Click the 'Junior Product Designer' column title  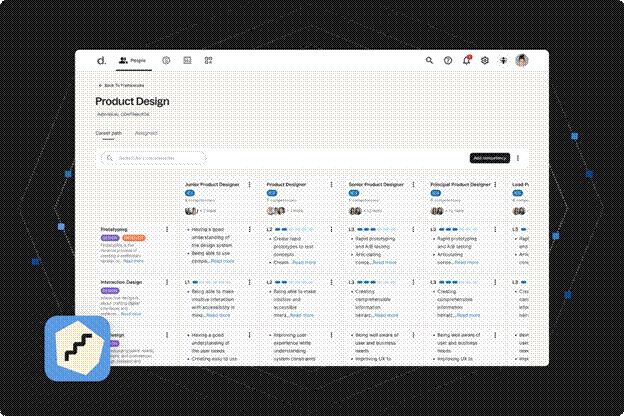click(x=212, y=184)
